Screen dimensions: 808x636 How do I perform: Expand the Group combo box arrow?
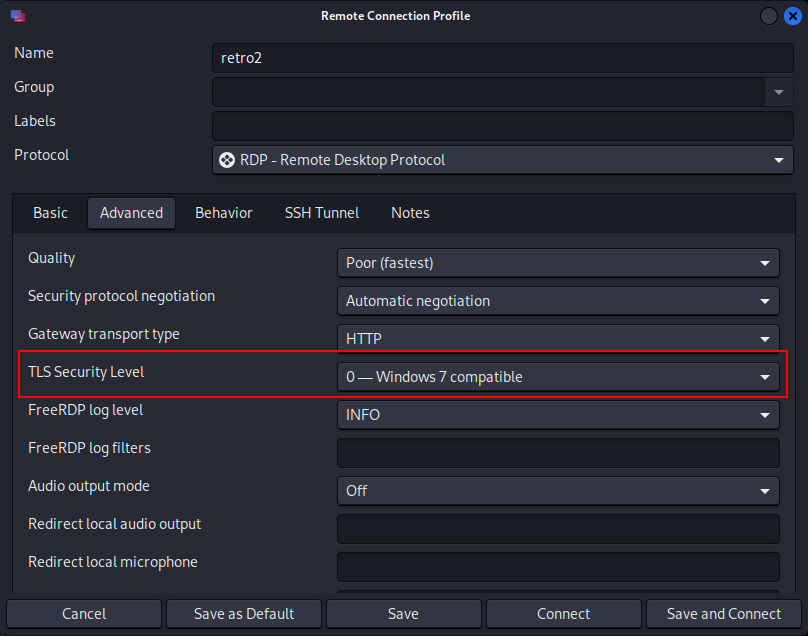coord(779,92)
